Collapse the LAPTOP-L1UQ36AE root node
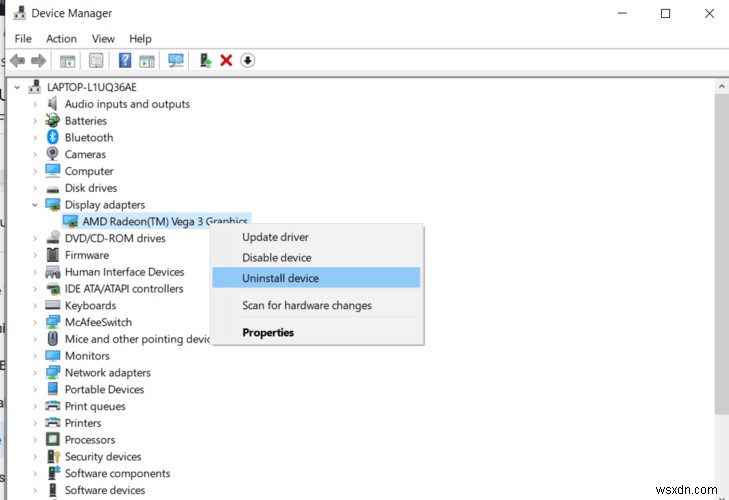The height and width of the screenshot is (500, 729). pyautogui.click(x=17, y=87)
